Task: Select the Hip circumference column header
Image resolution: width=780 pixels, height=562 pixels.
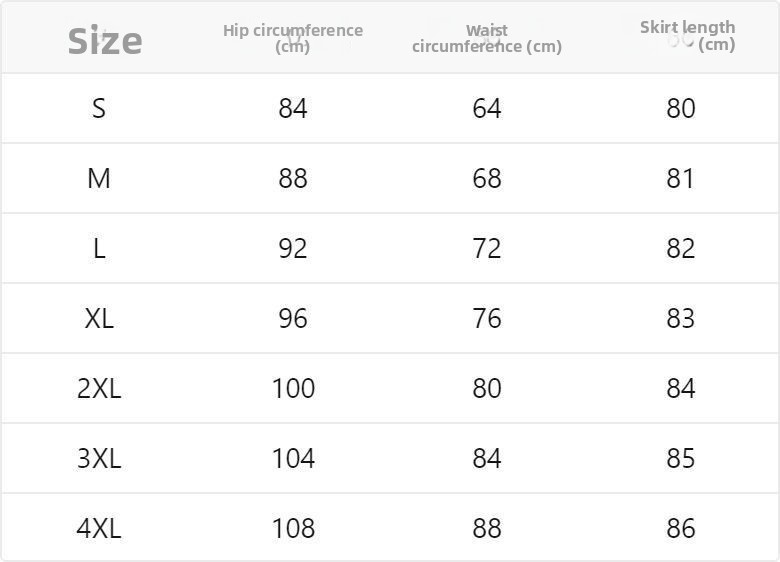Action: [x=293, y=38]
